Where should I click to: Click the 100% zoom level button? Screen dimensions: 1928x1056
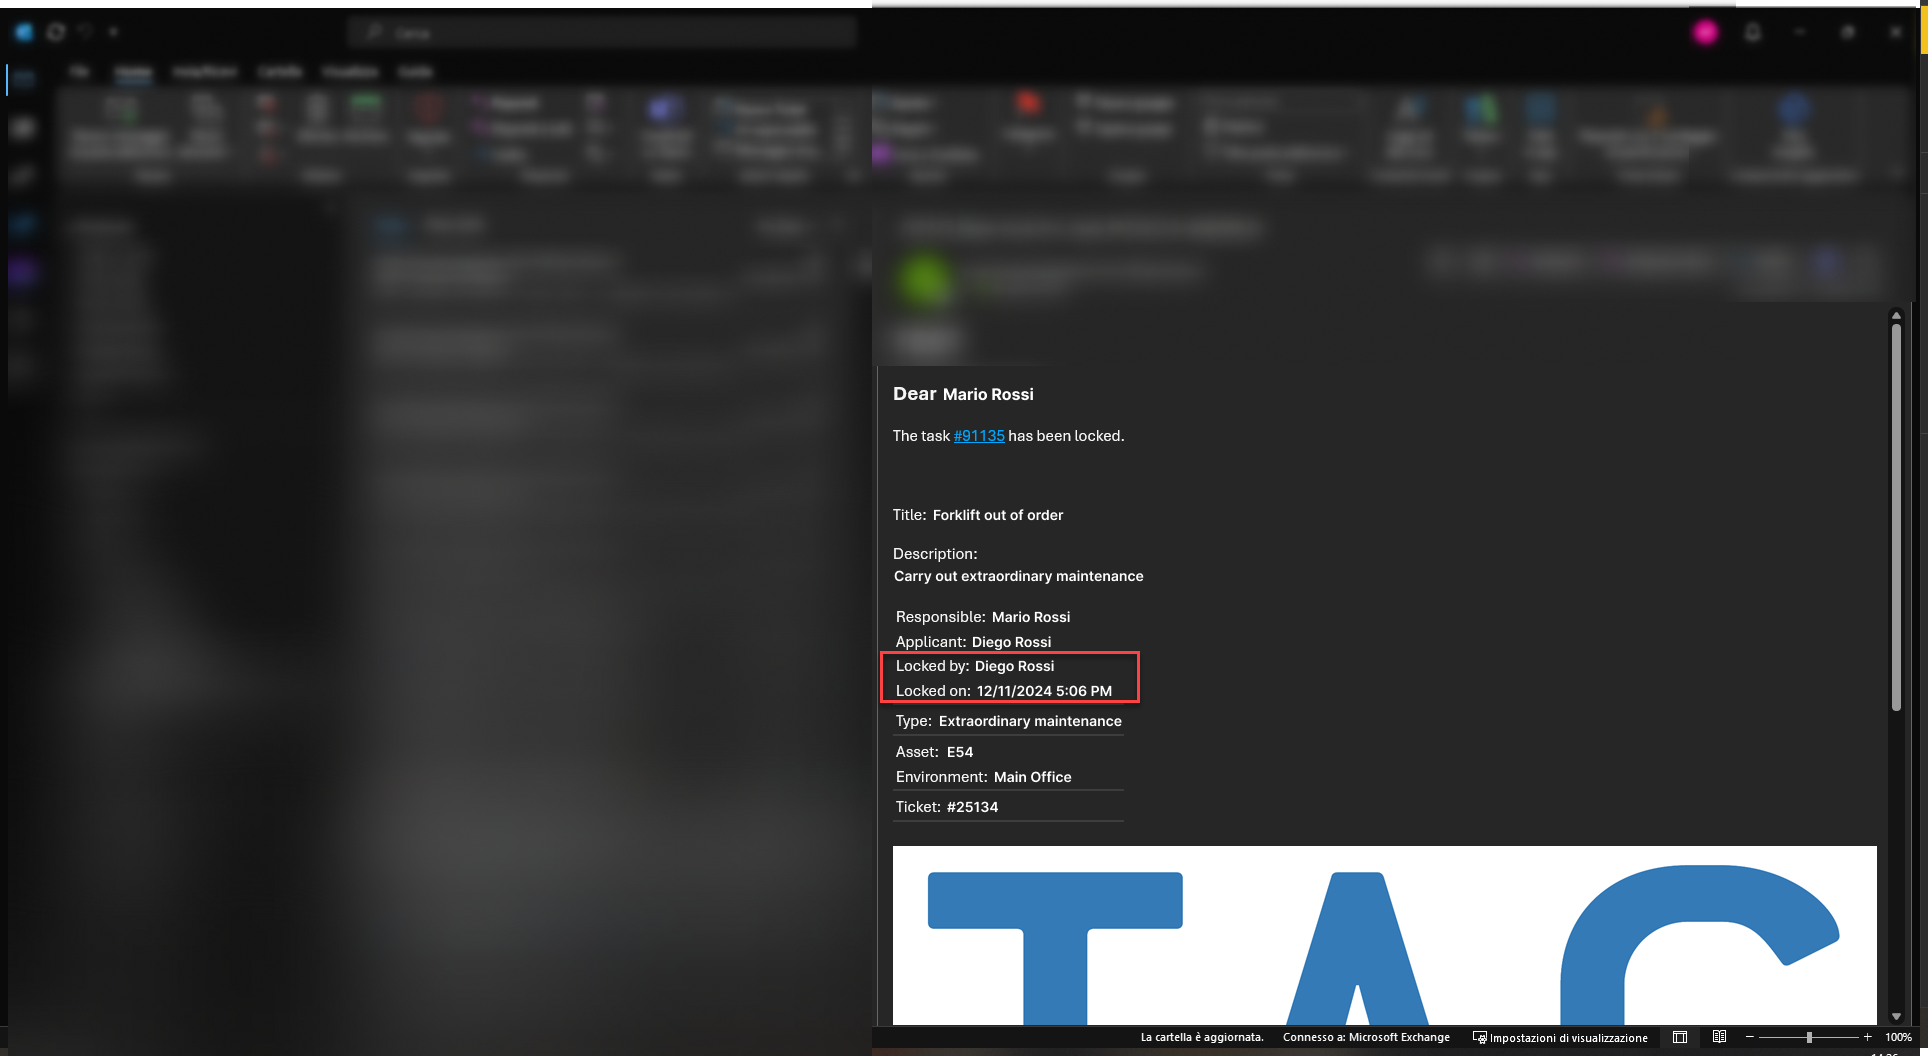(x=1898, y=1037)
